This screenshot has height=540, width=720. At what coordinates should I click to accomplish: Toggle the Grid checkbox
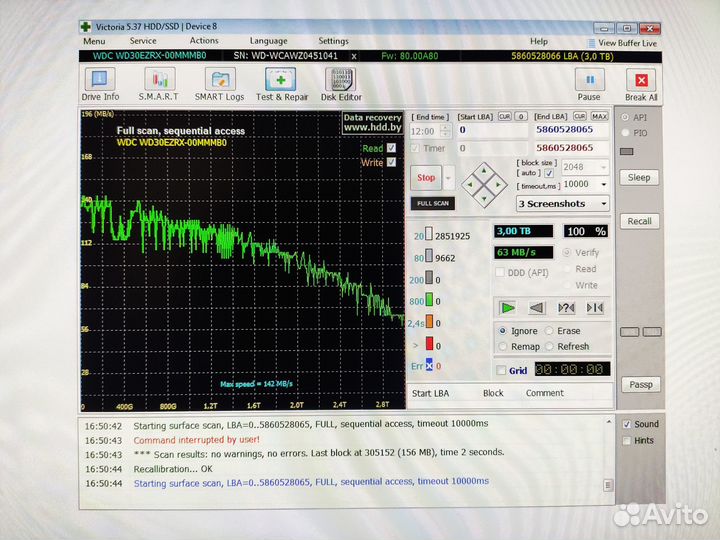pyautogui.click(x=501, y=370)
